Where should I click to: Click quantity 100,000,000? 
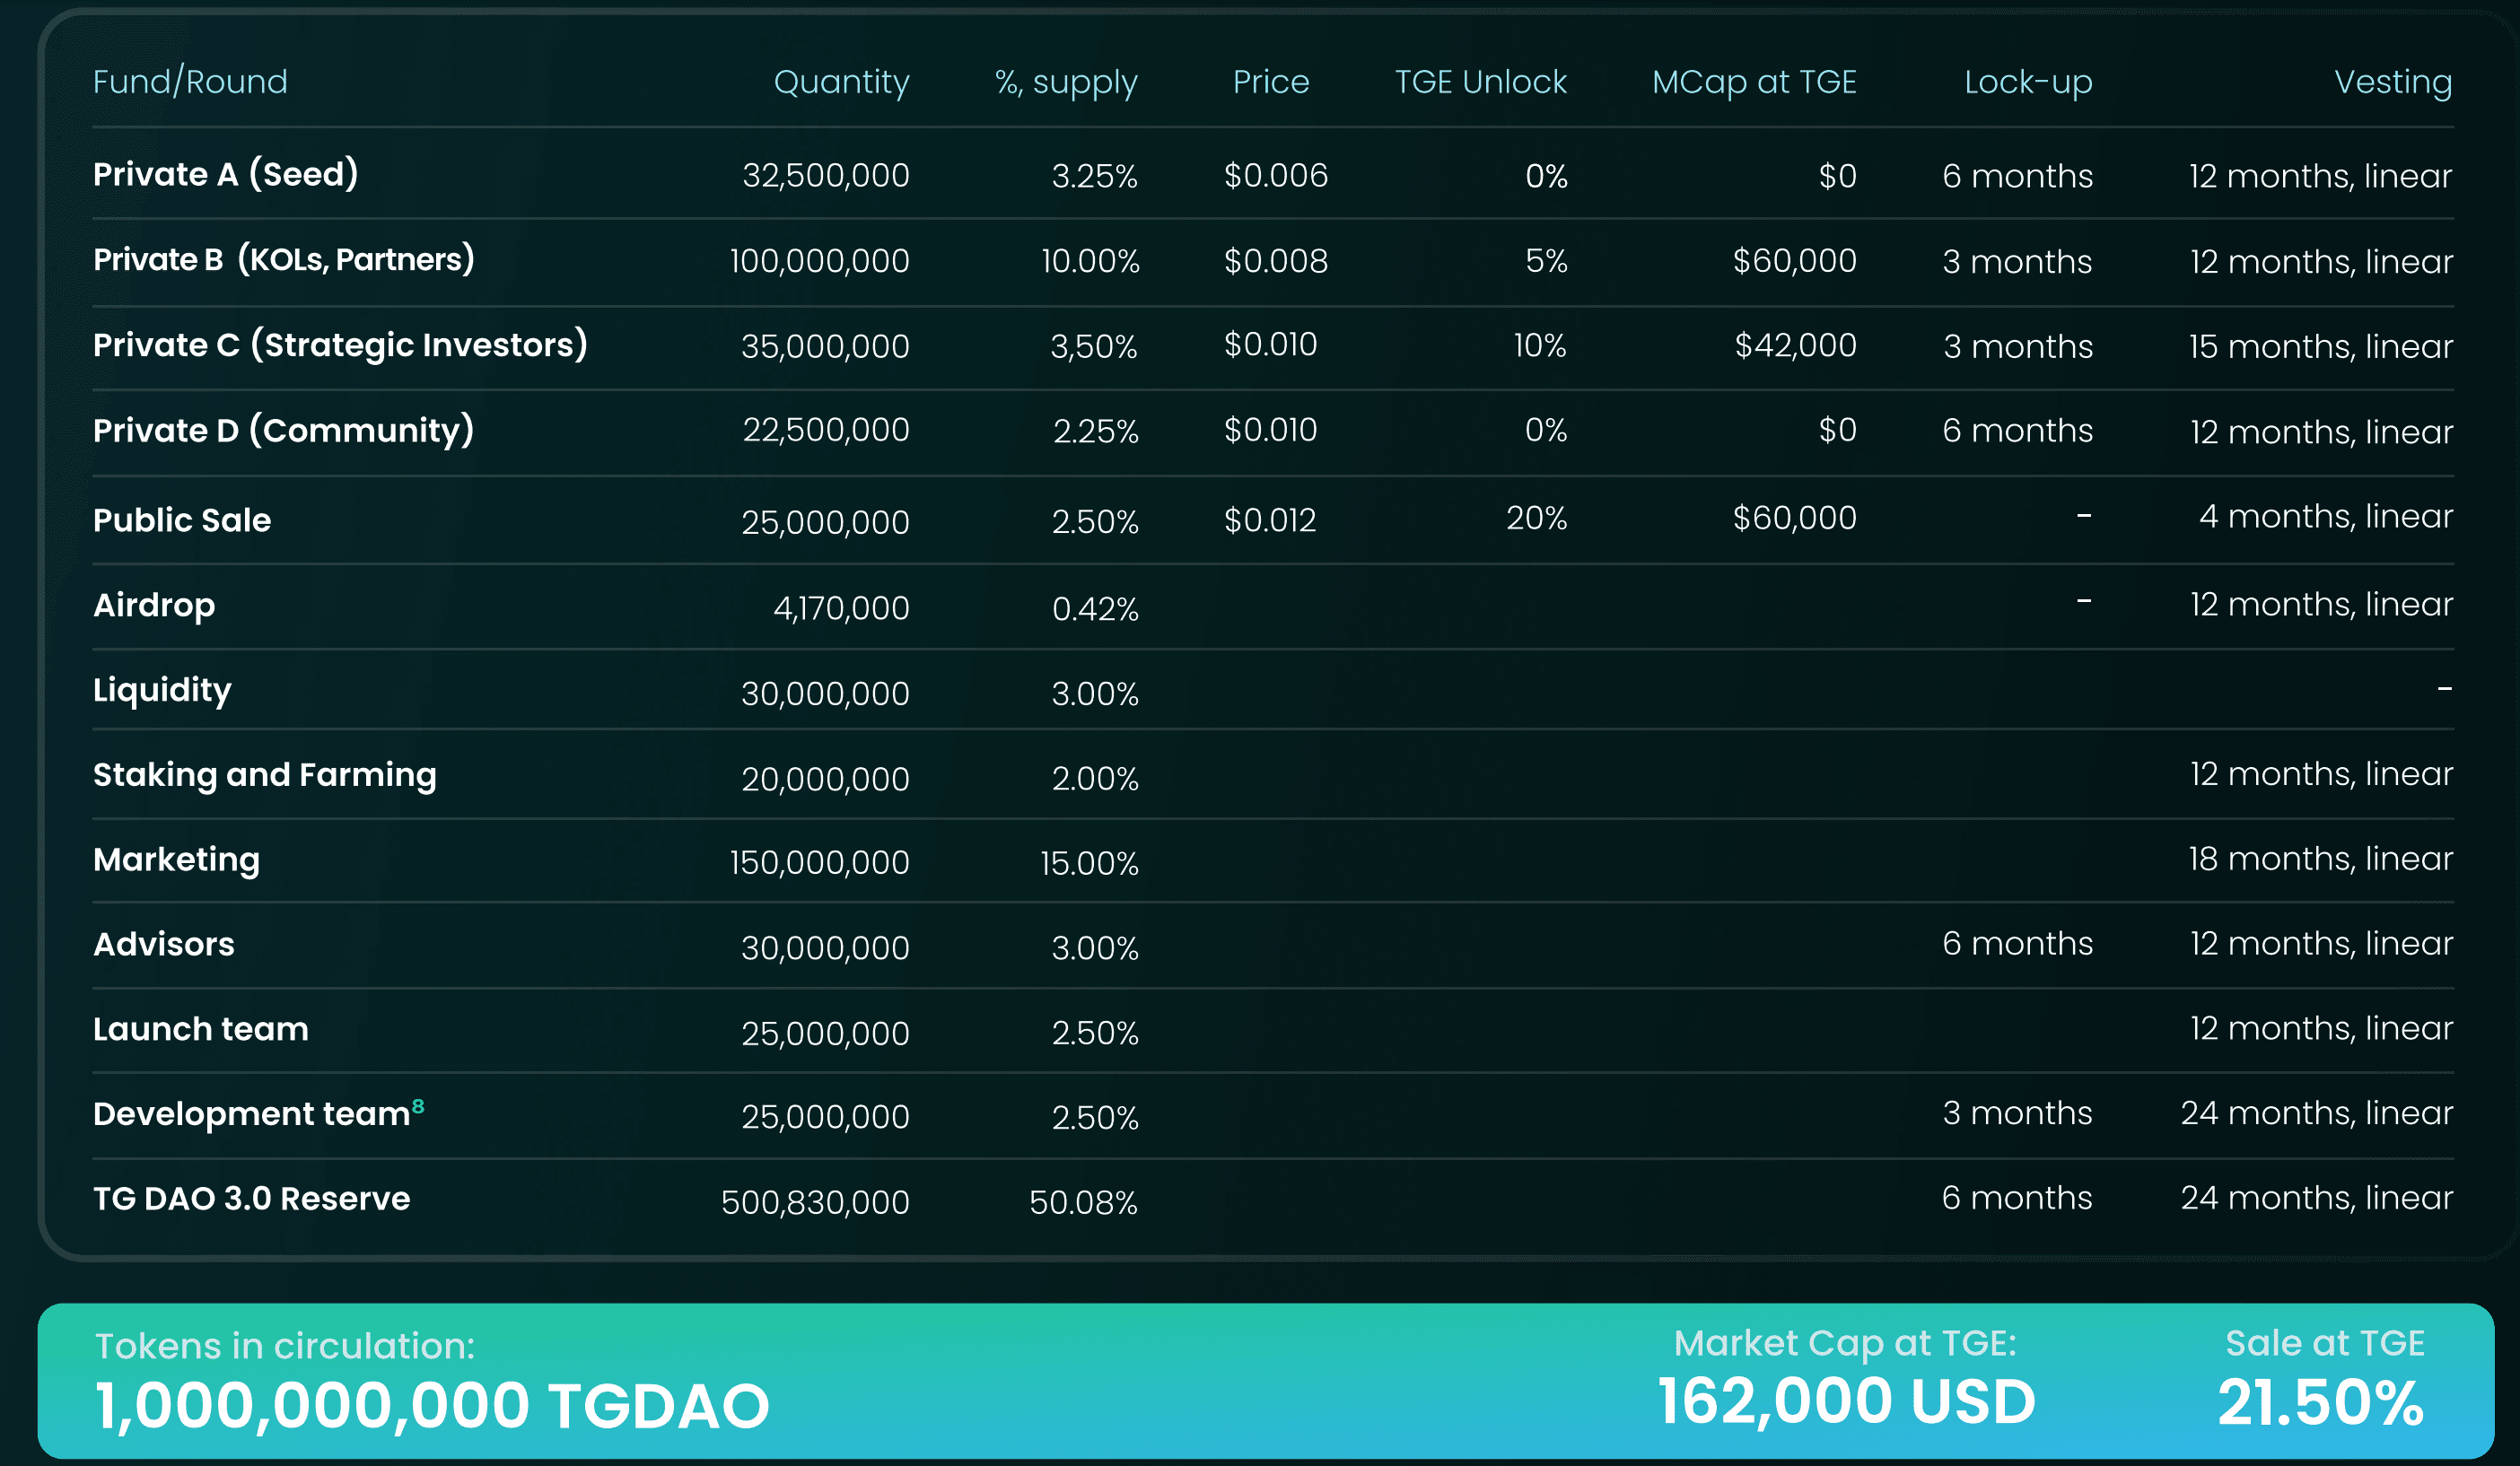click(x=819, y=261)
